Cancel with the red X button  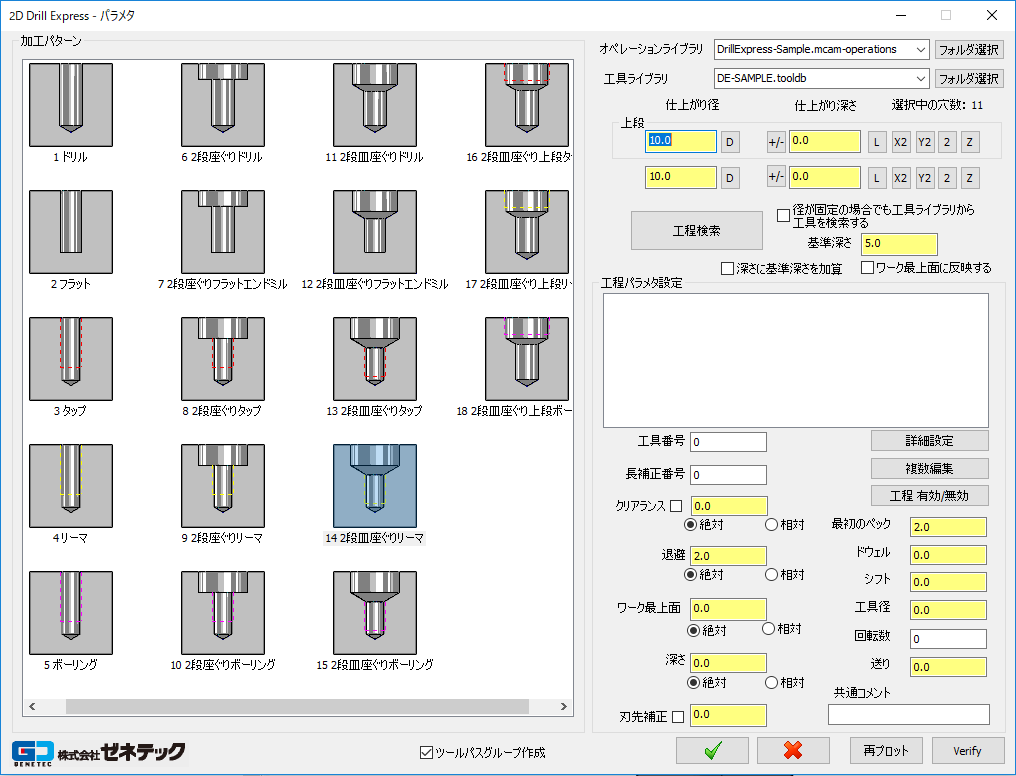[793, 750]
